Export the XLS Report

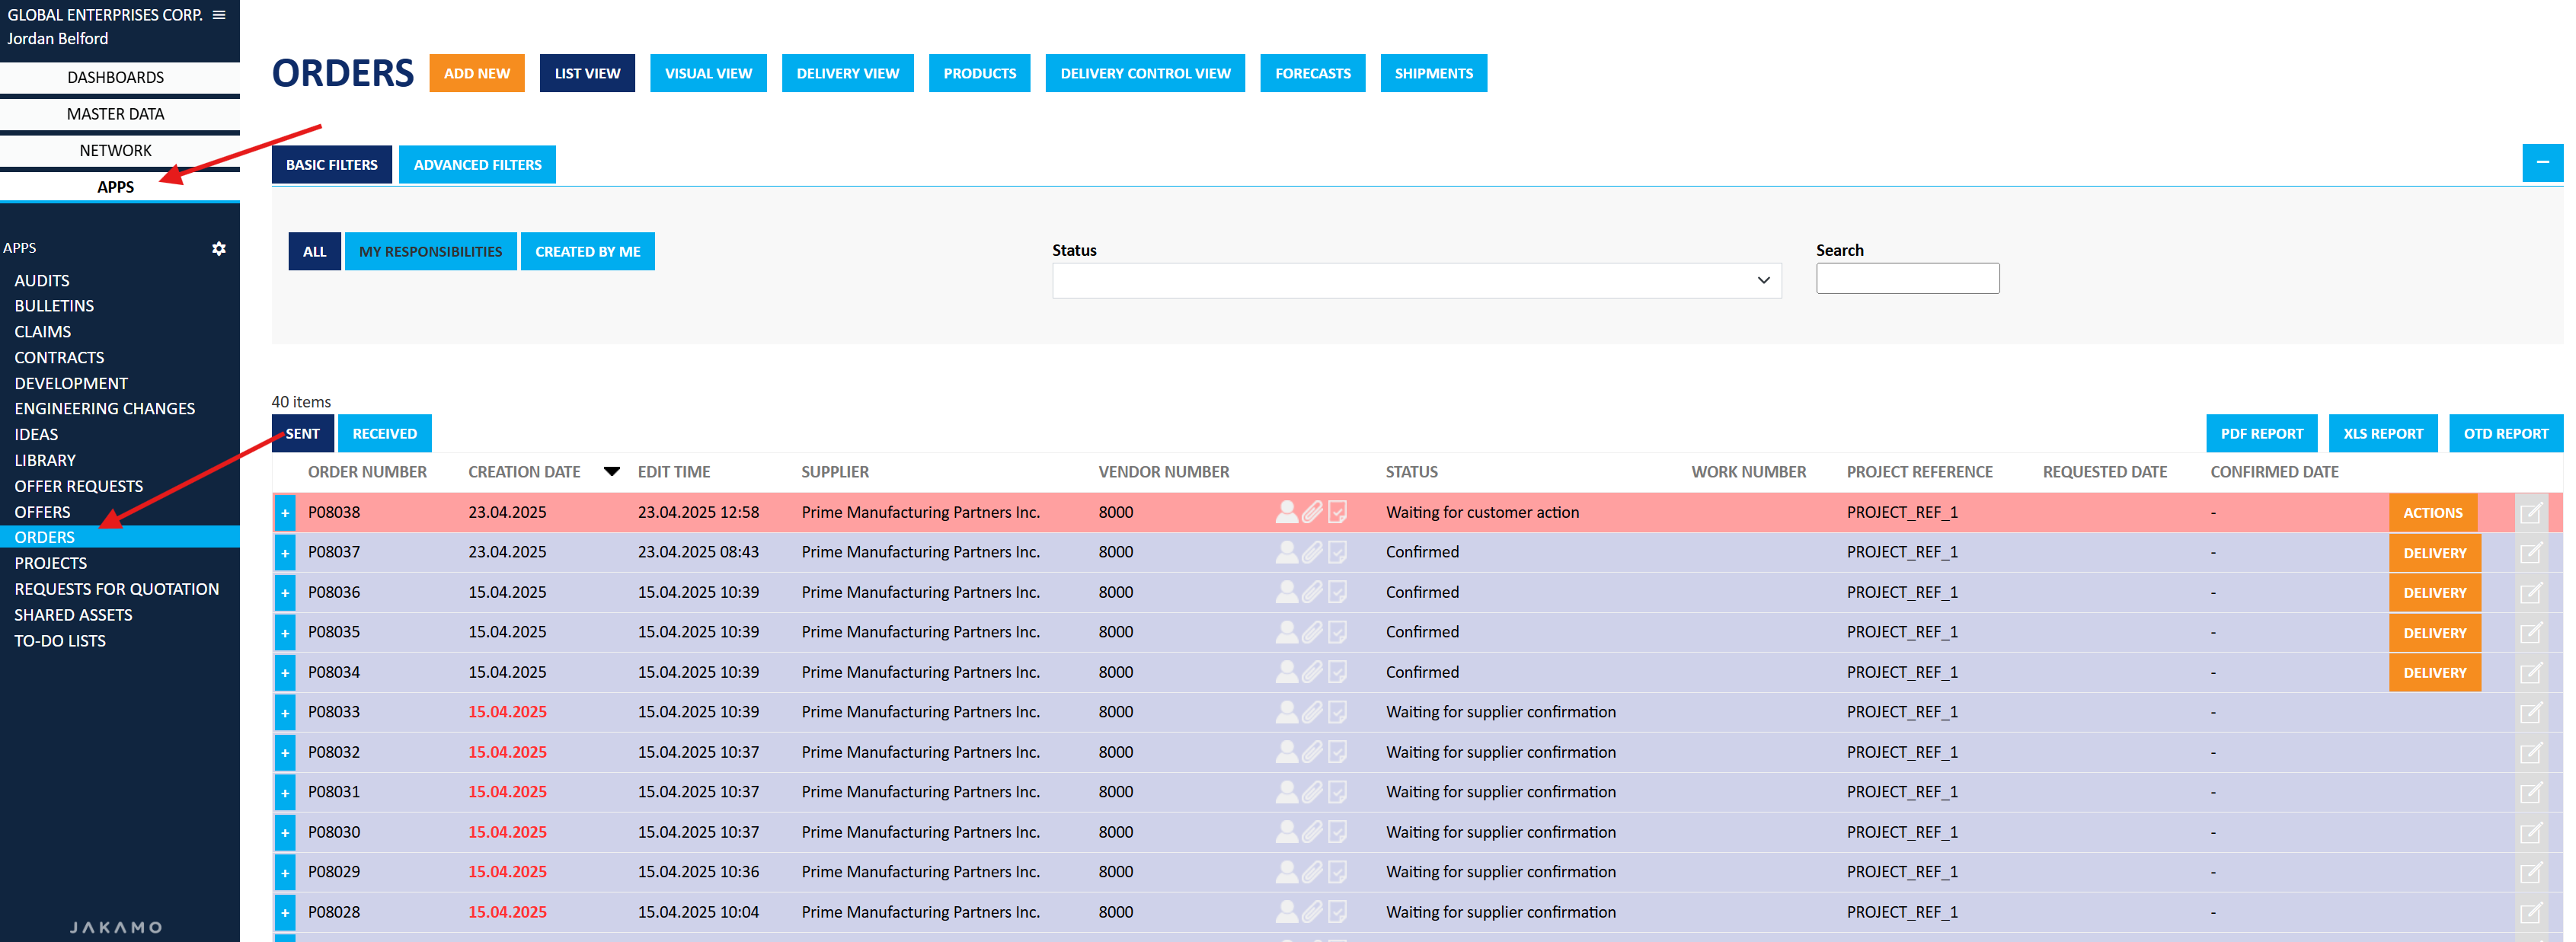(x=2382, y=433)
